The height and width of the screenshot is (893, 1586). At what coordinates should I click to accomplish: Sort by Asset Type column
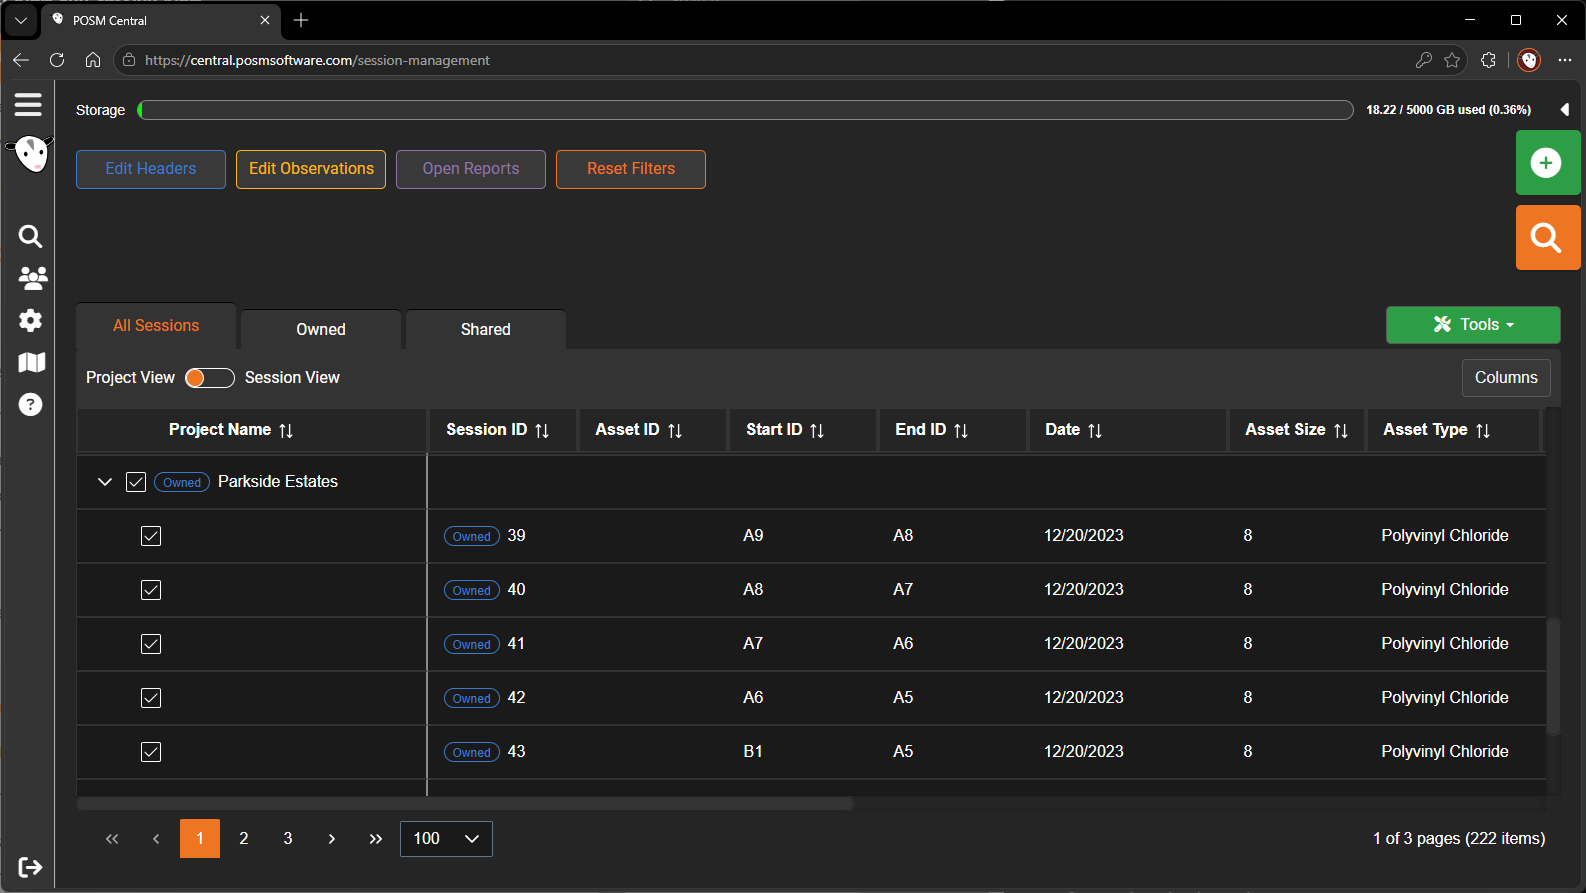[1483, 430]
